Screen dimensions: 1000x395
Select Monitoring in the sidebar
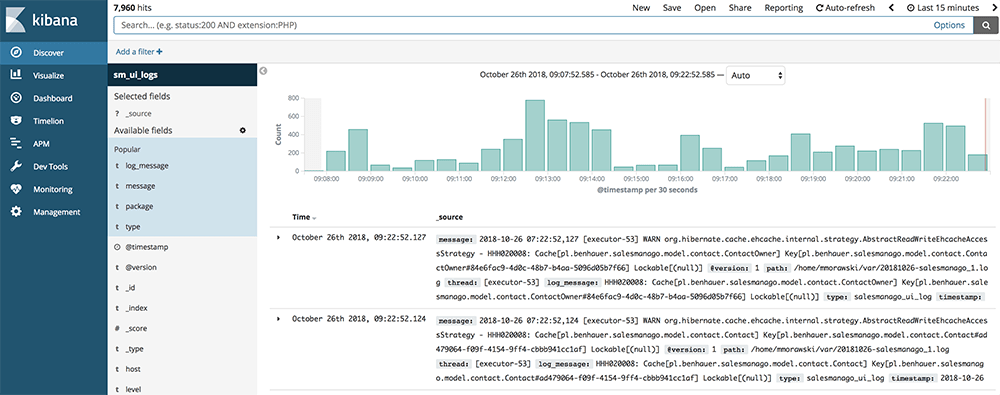click(x=54, y=189)
